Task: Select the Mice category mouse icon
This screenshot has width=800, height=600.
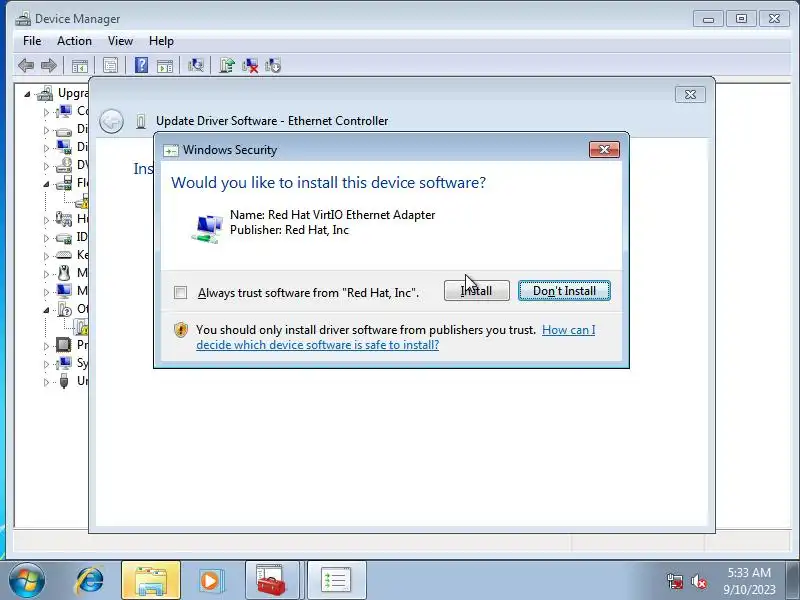Action: pos(64,273)
